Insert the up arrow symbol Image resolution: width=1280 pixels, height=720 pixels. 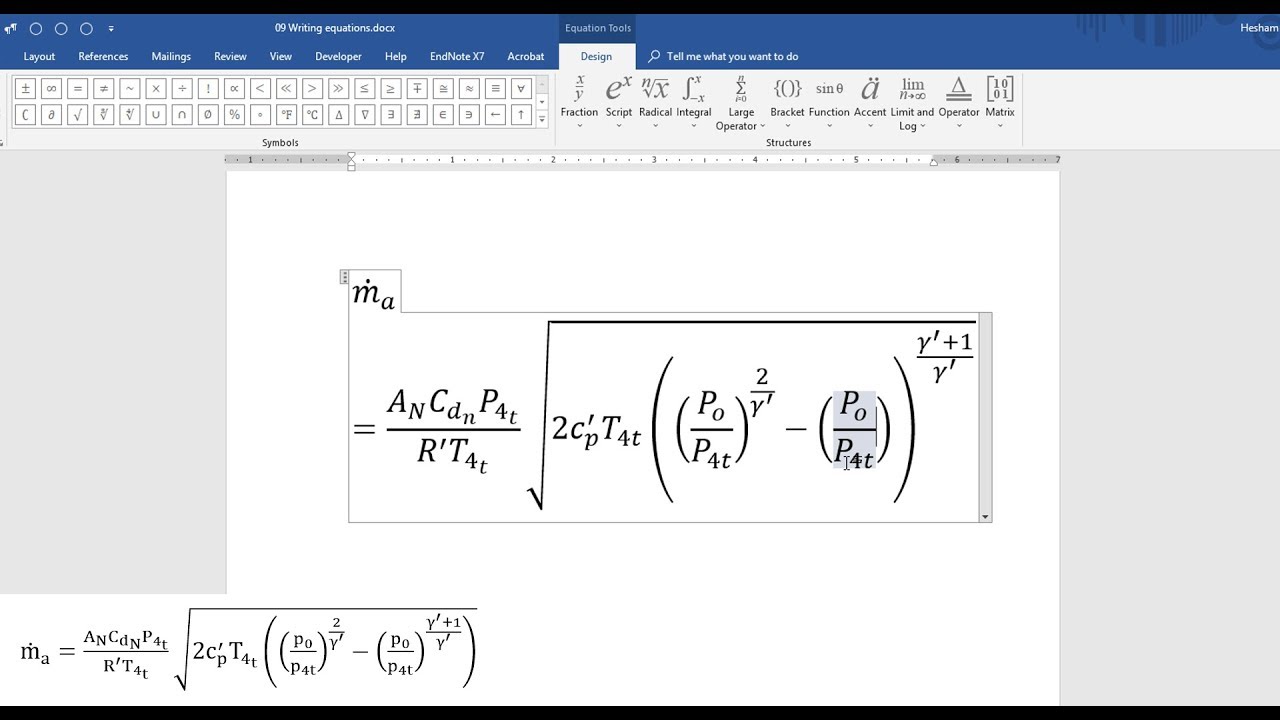pyautogui.click(x=520, y=114)
